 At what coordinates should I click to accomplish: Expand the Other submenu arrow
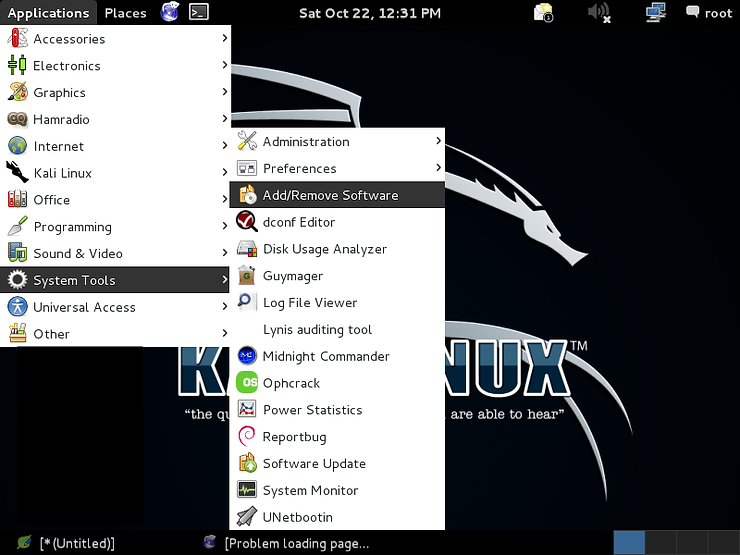(225, 333)
